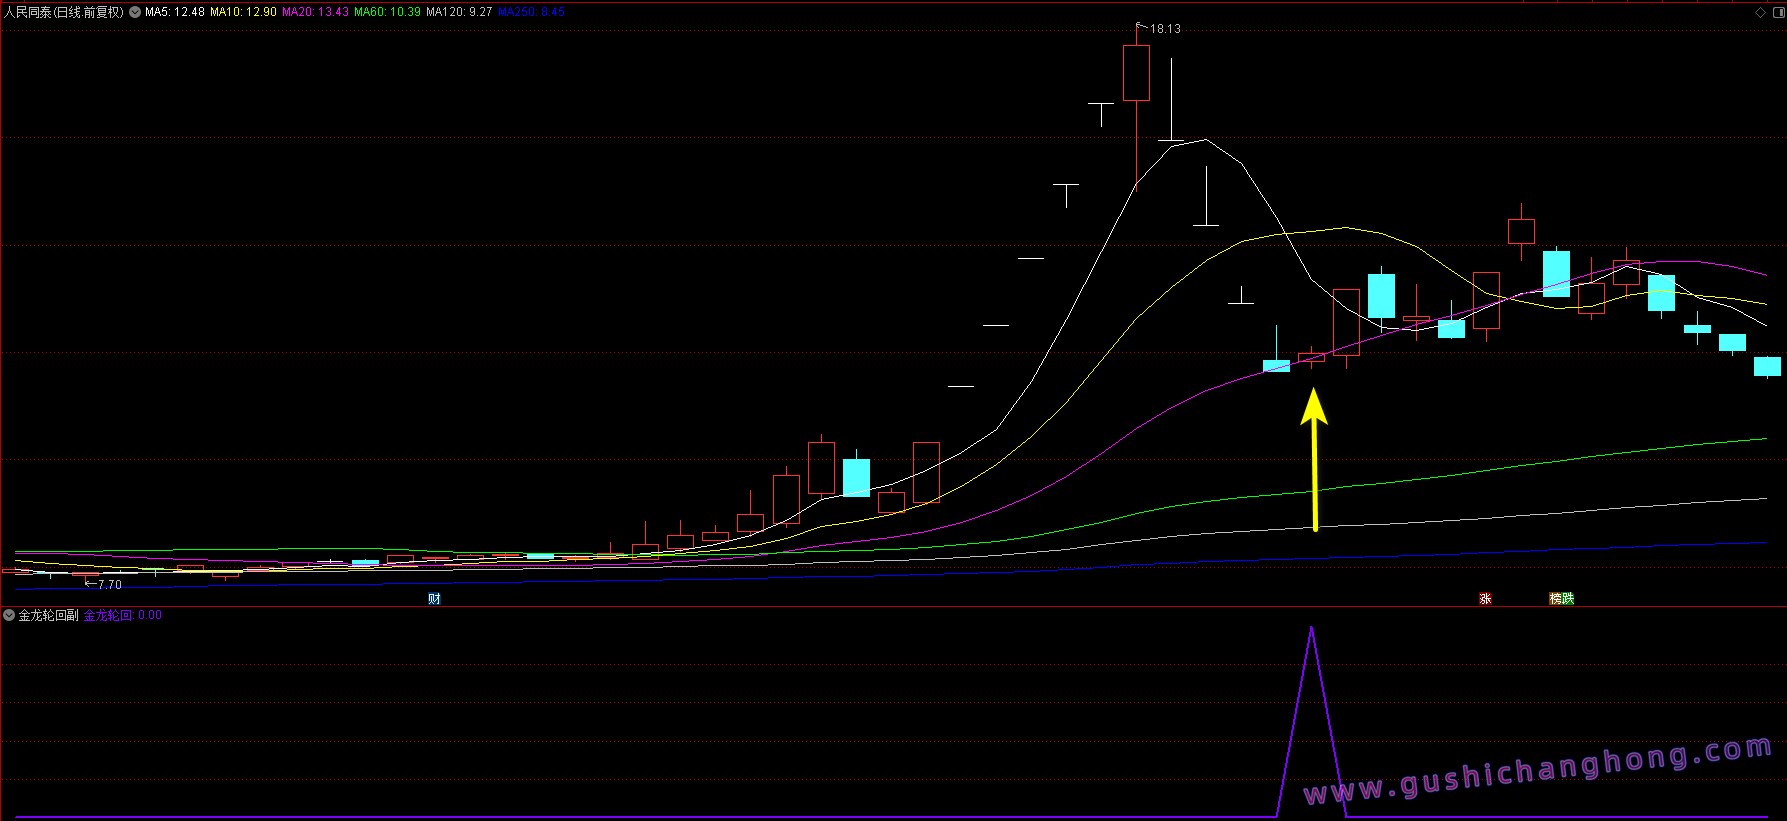1787x821 pixels.
Task: Click the brown 榜 marker icon
Action: [1556, 598]
